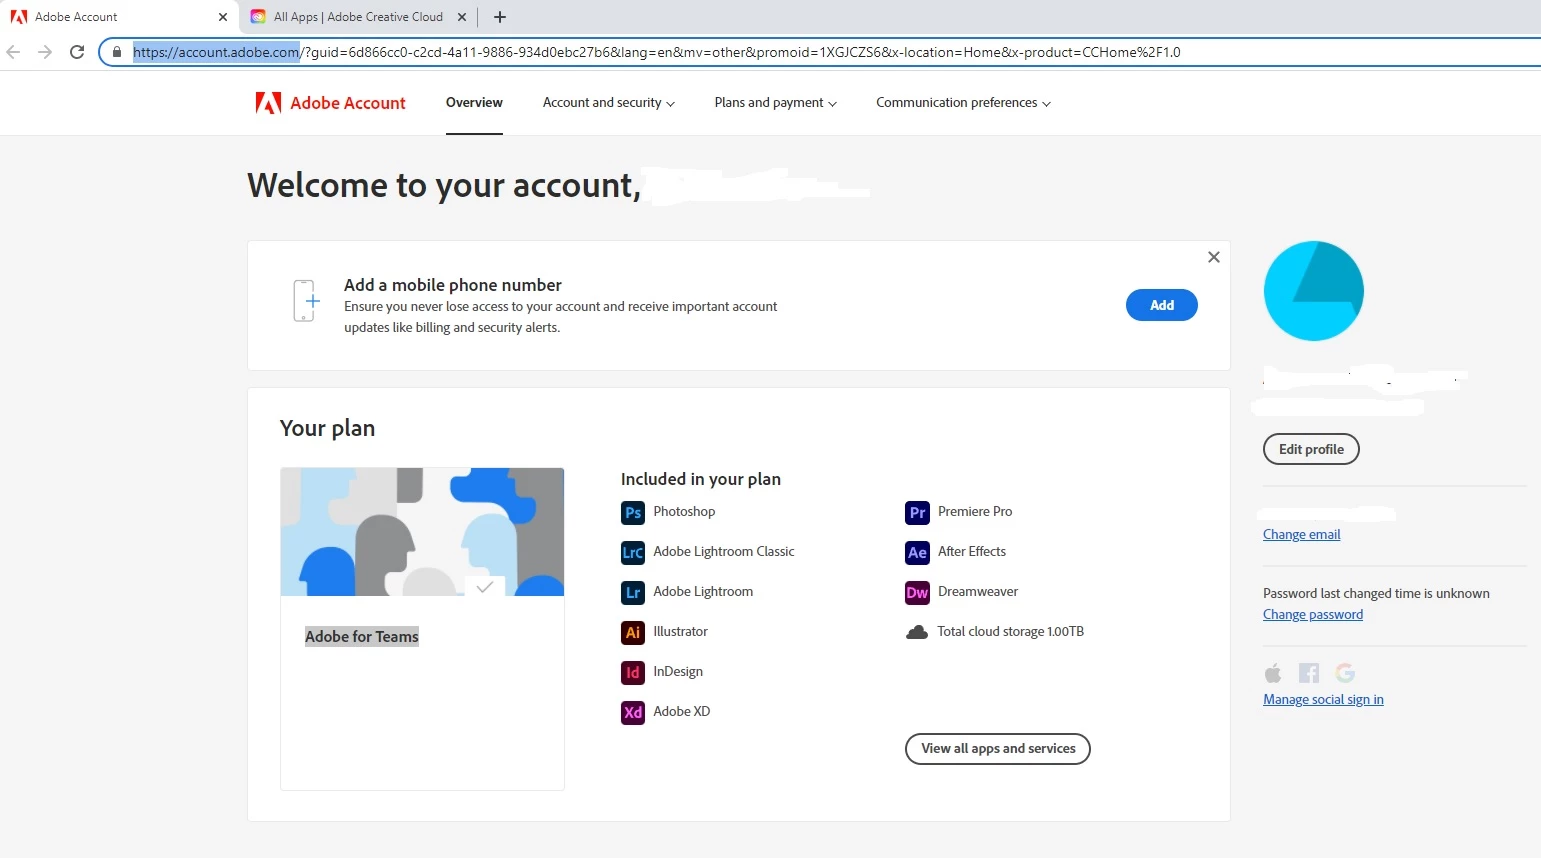Click the Illustrator Ai icon
The height and width of the screenshot is (858, 1541).
[633, 633]
